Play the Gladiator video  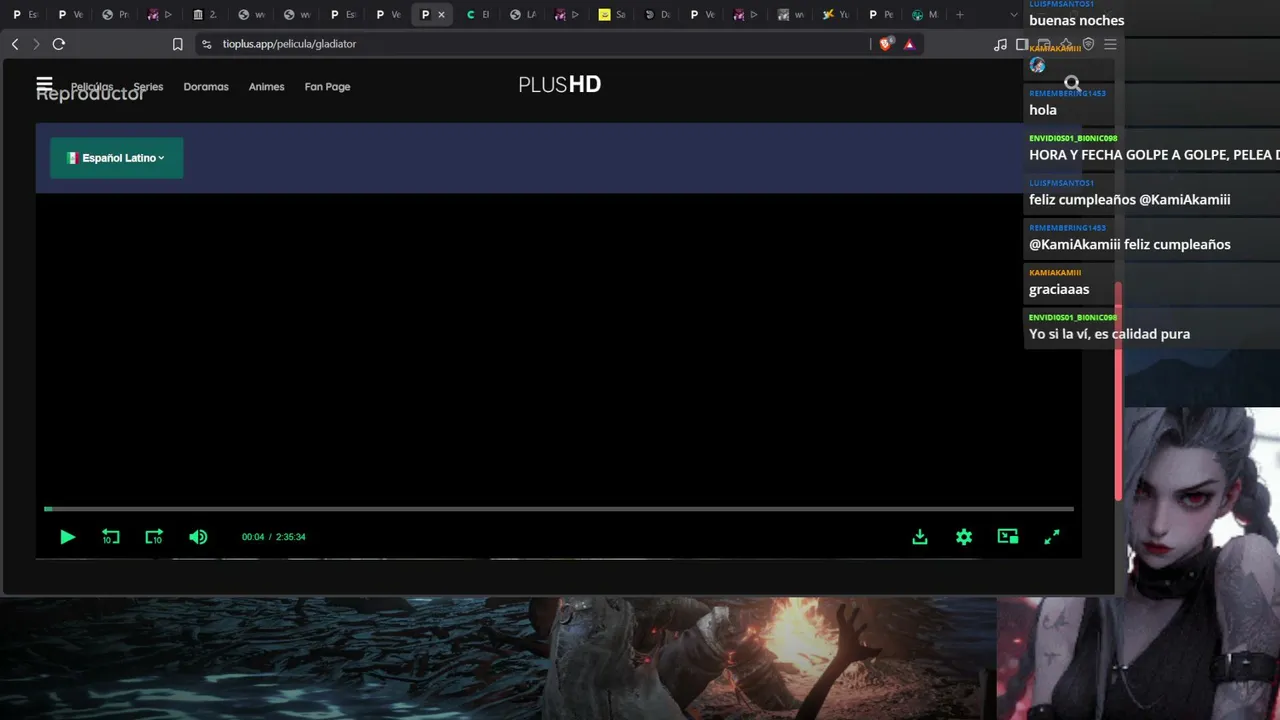click(x=67, y=537)
